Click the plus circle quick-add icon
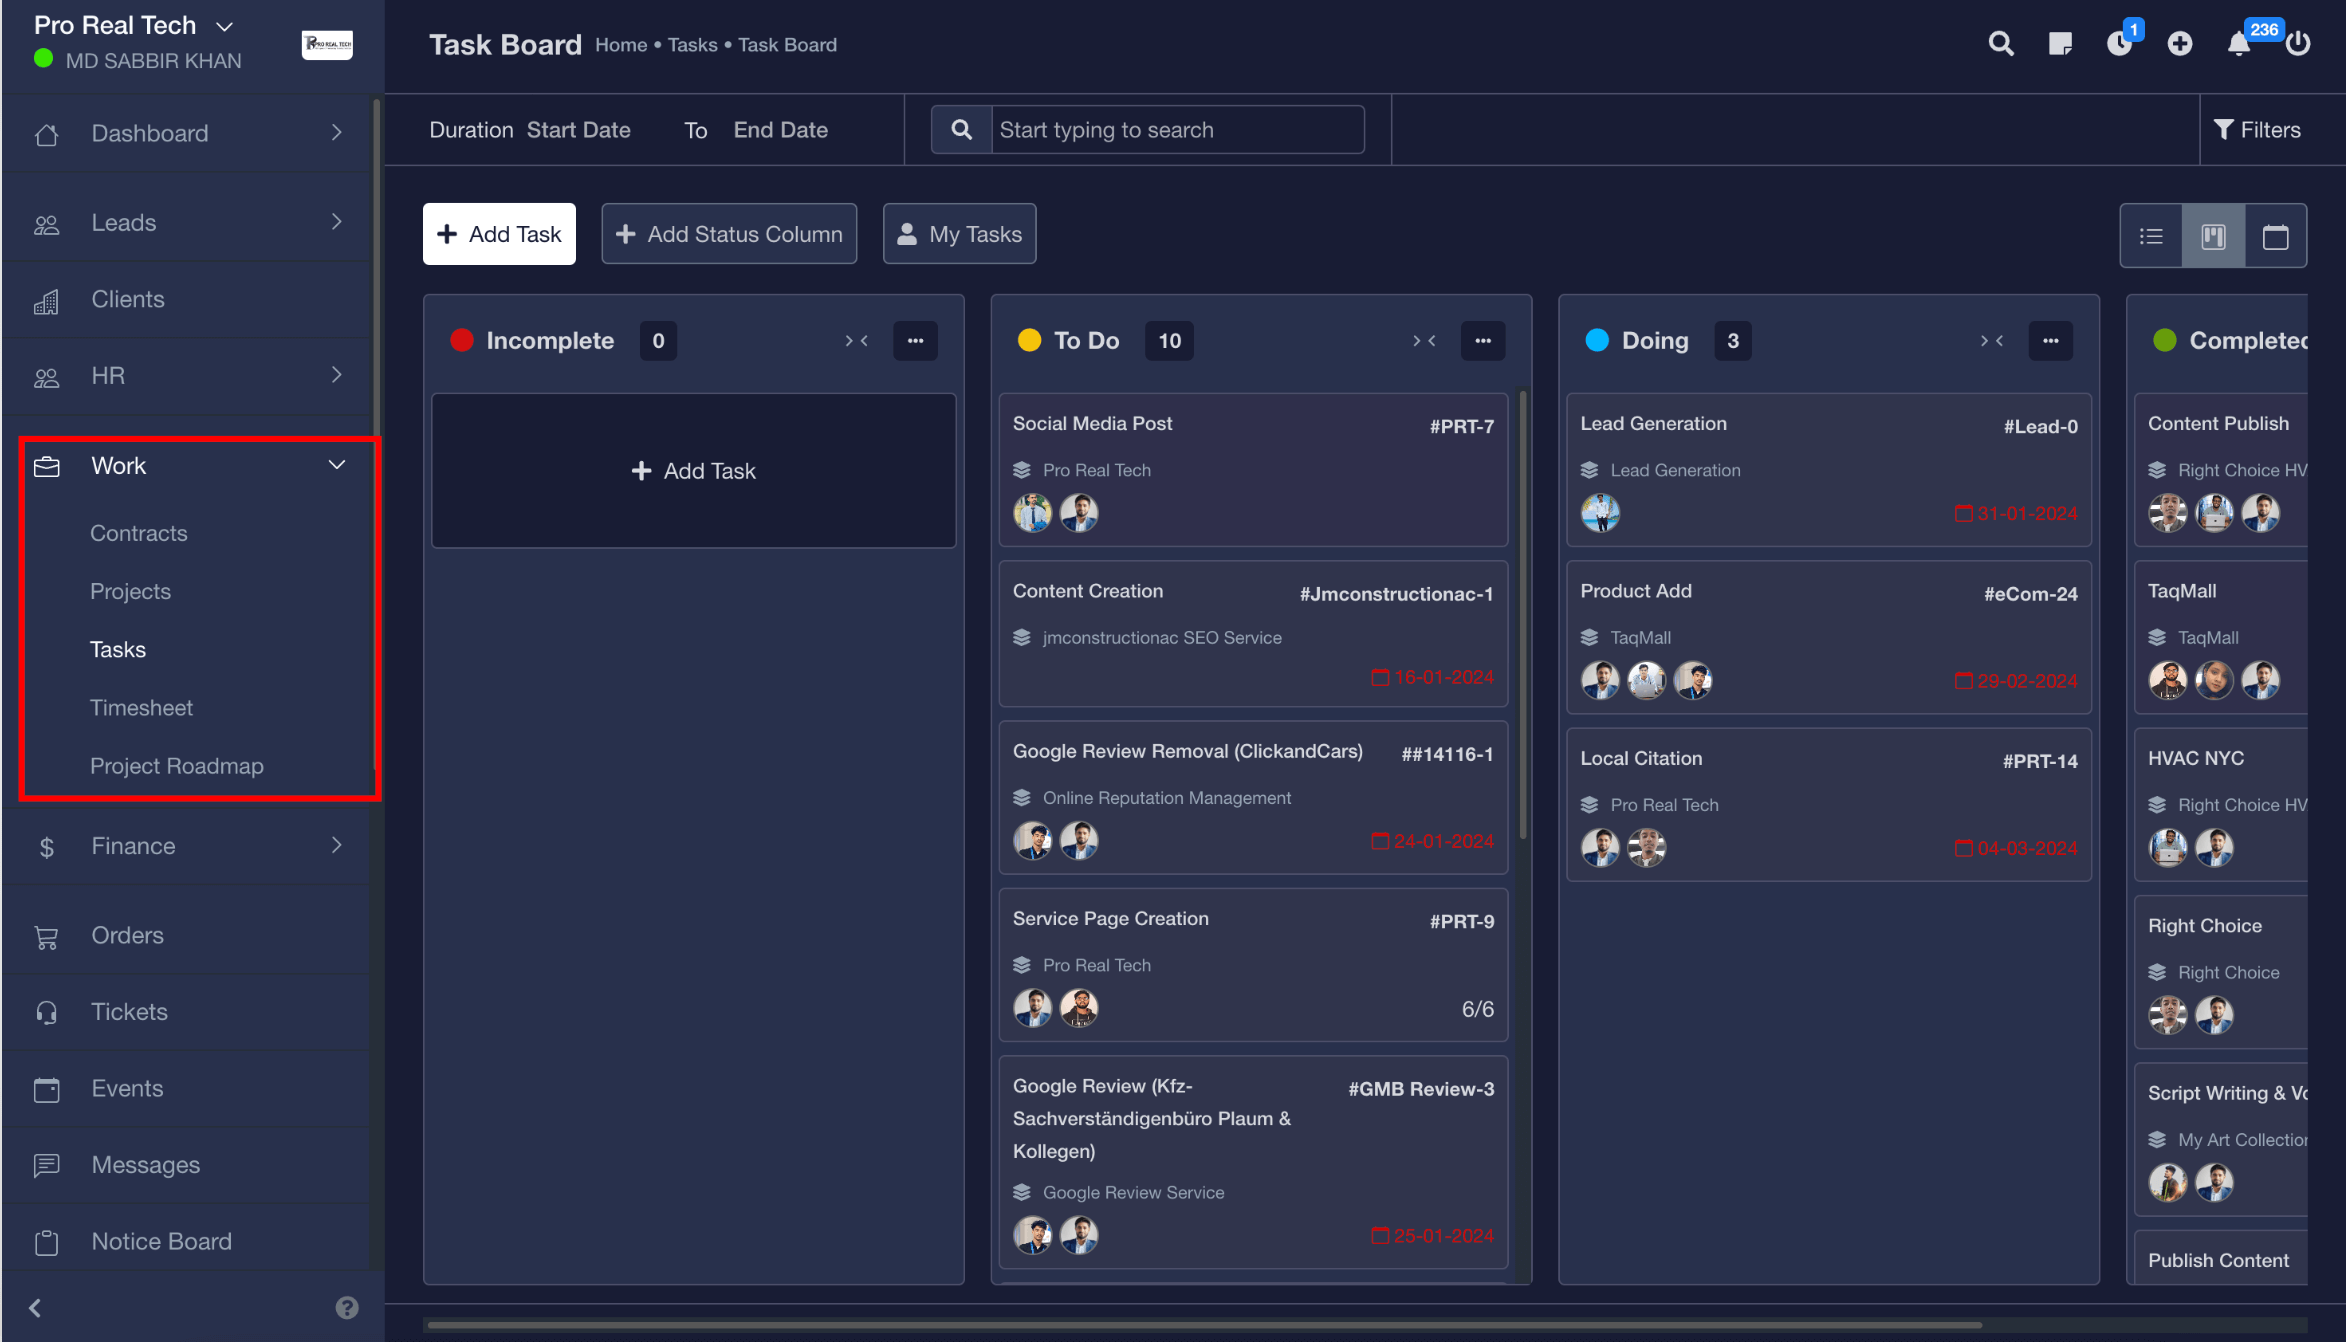2346x1342 pixels. pos(2180,44)
